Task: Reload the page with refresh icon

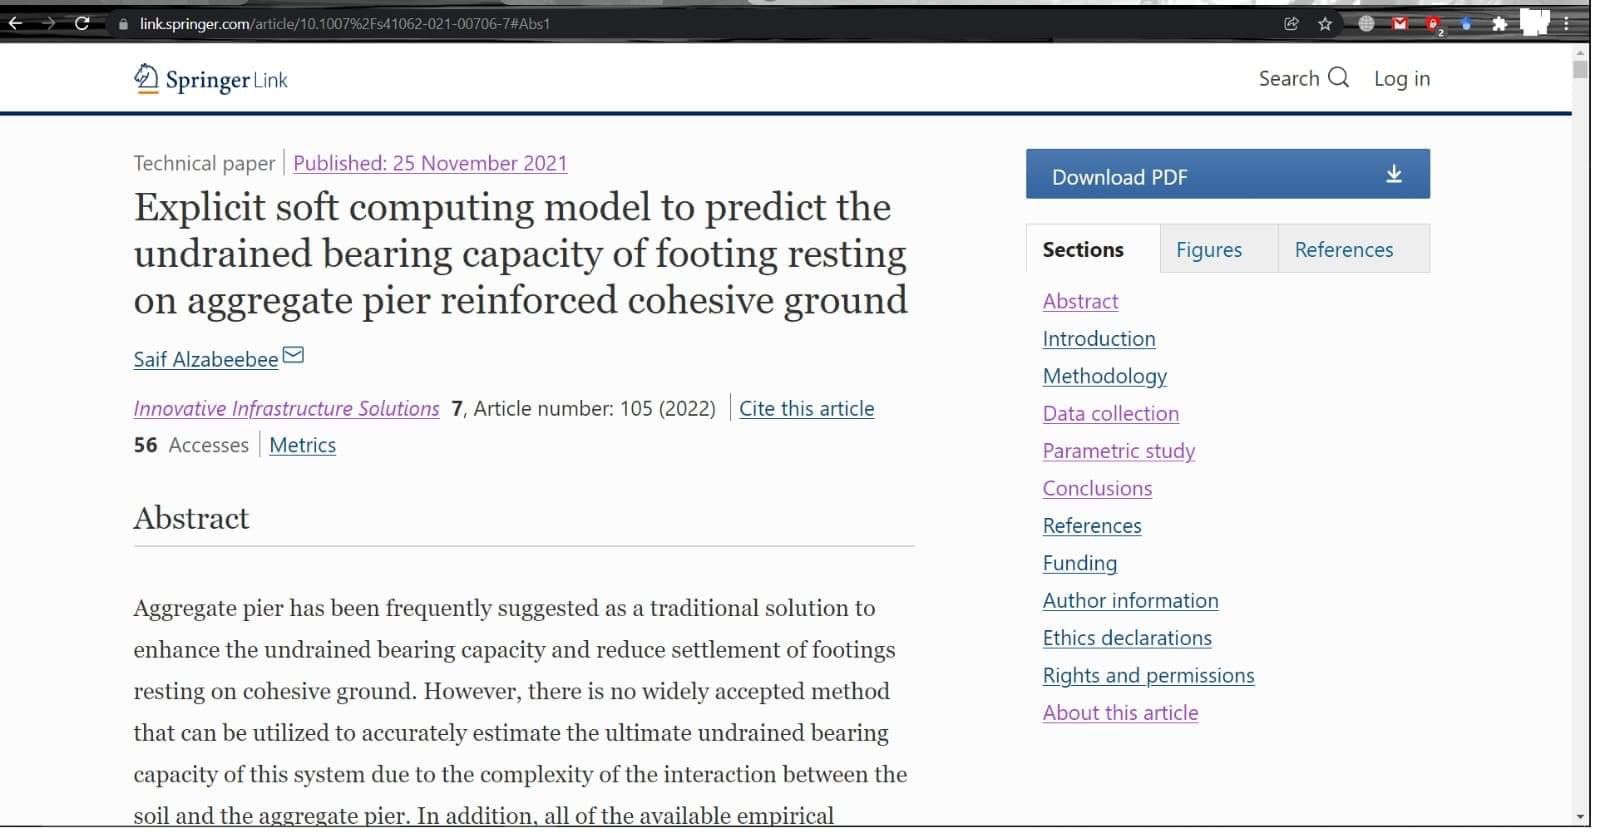Action: pos(82,23)
